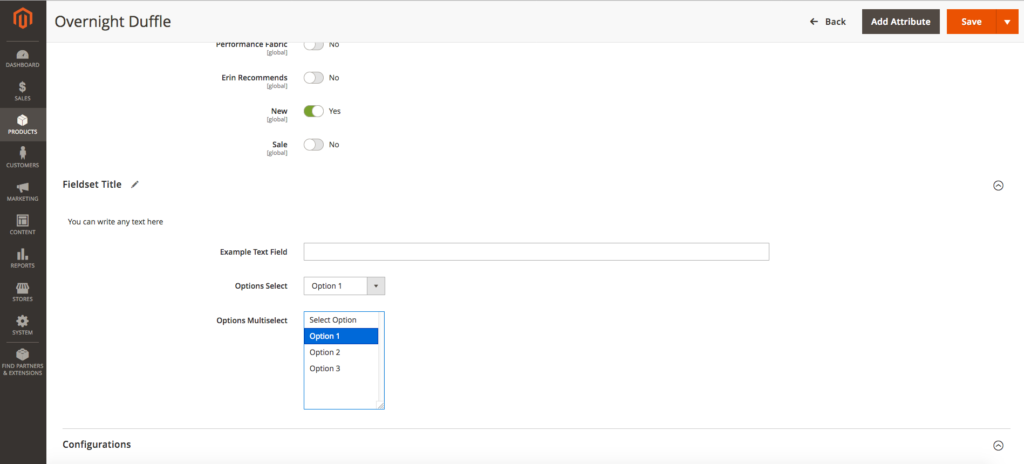Screen dimensions: 1024x464
Task: Click the Configurations heading text
Action: (x=97, y=444)
